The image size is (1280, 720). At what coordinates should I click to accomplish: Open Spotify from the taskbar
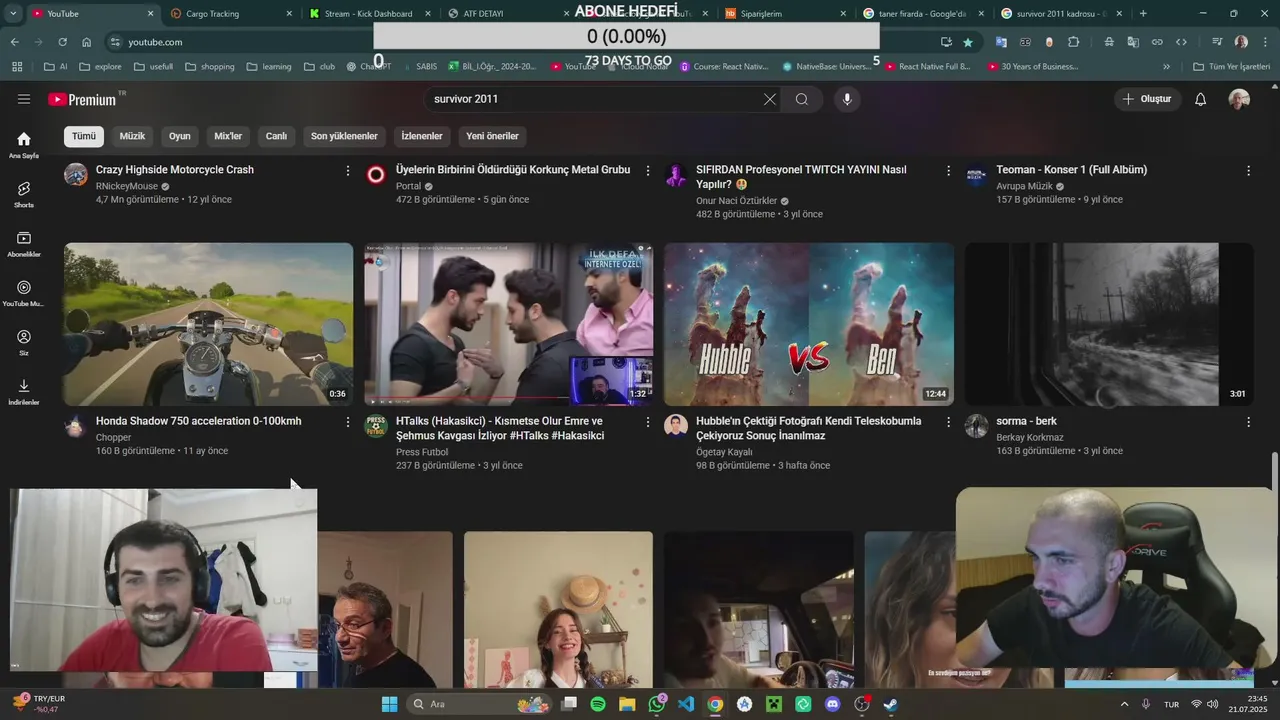tap(598, 704)
